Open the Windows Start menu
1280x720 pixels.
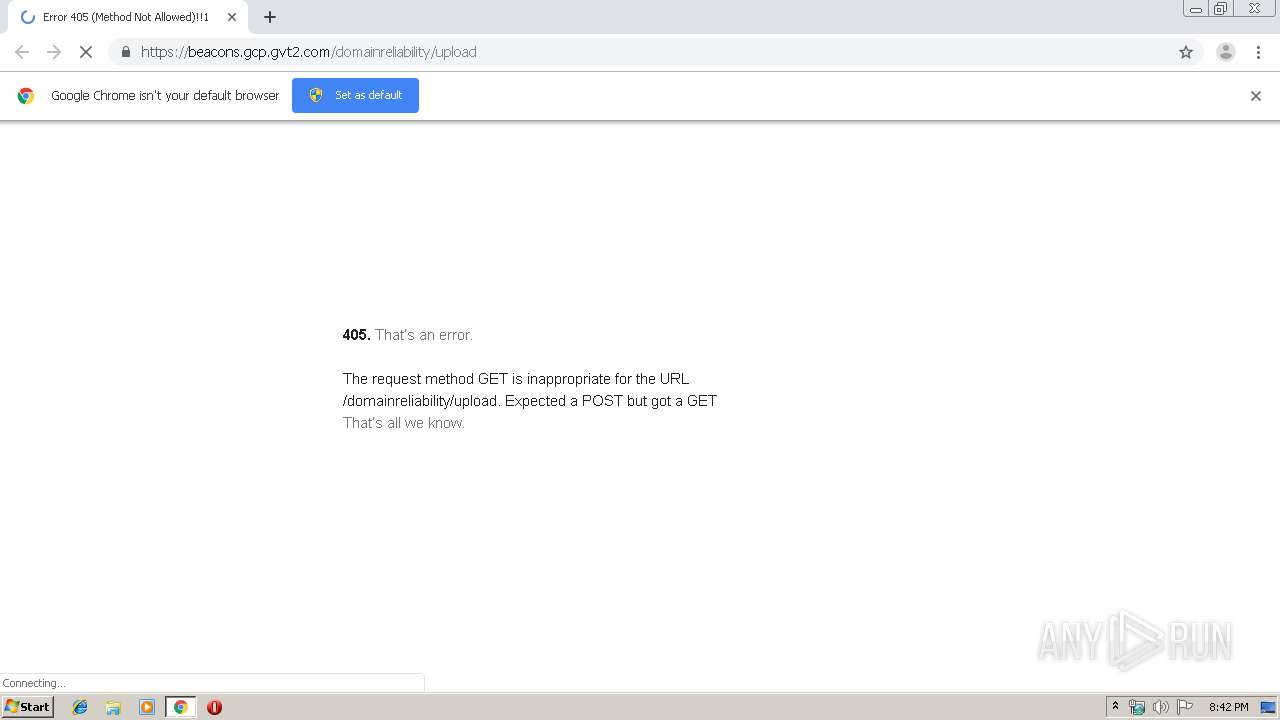tap(27, 707)
